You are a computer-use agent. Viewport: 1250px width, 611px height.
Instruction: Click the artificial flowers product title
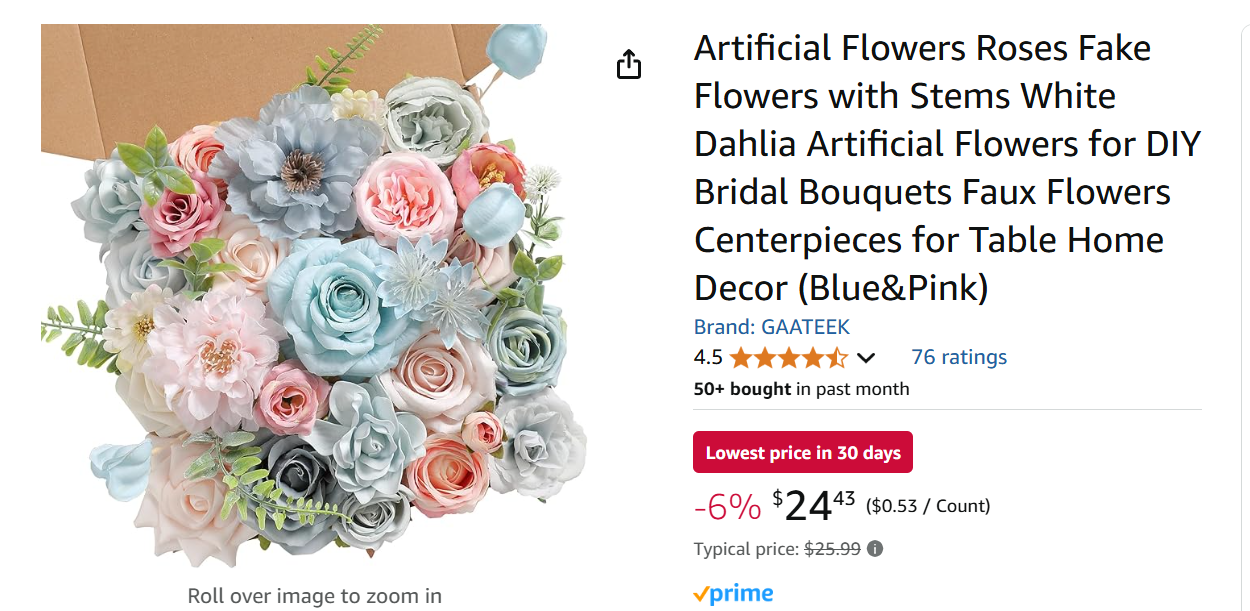pyautogui.click(x=945, y=168)
